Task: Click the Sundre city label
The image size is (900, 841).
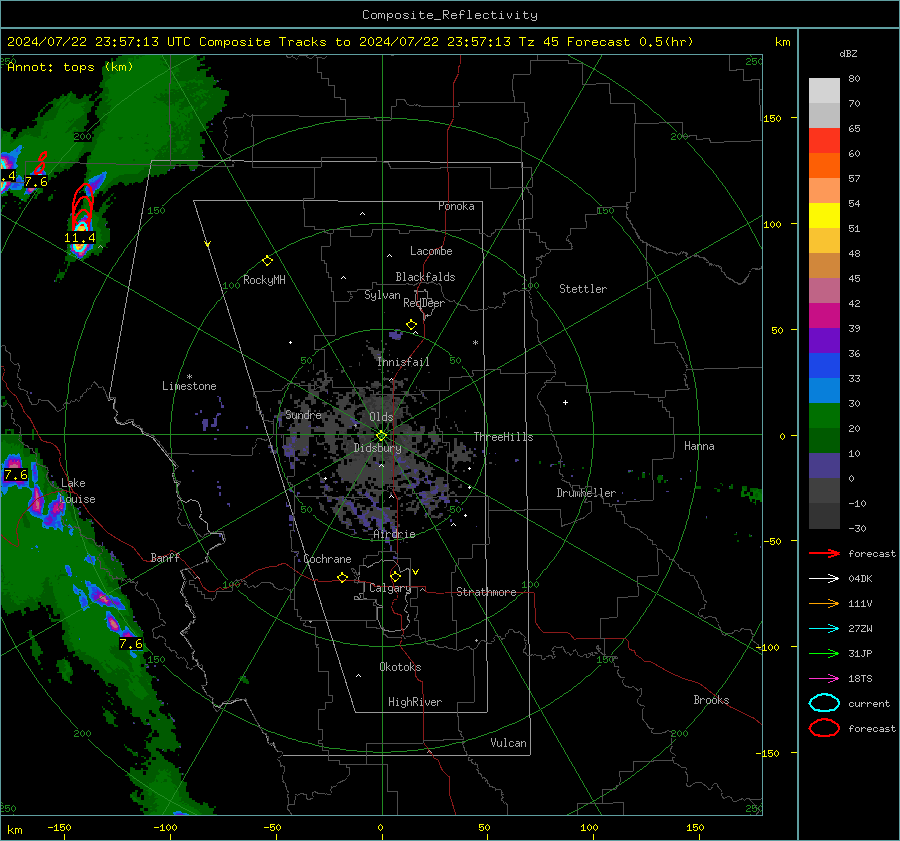Action: pyautogui.click(x=303, y=415)
